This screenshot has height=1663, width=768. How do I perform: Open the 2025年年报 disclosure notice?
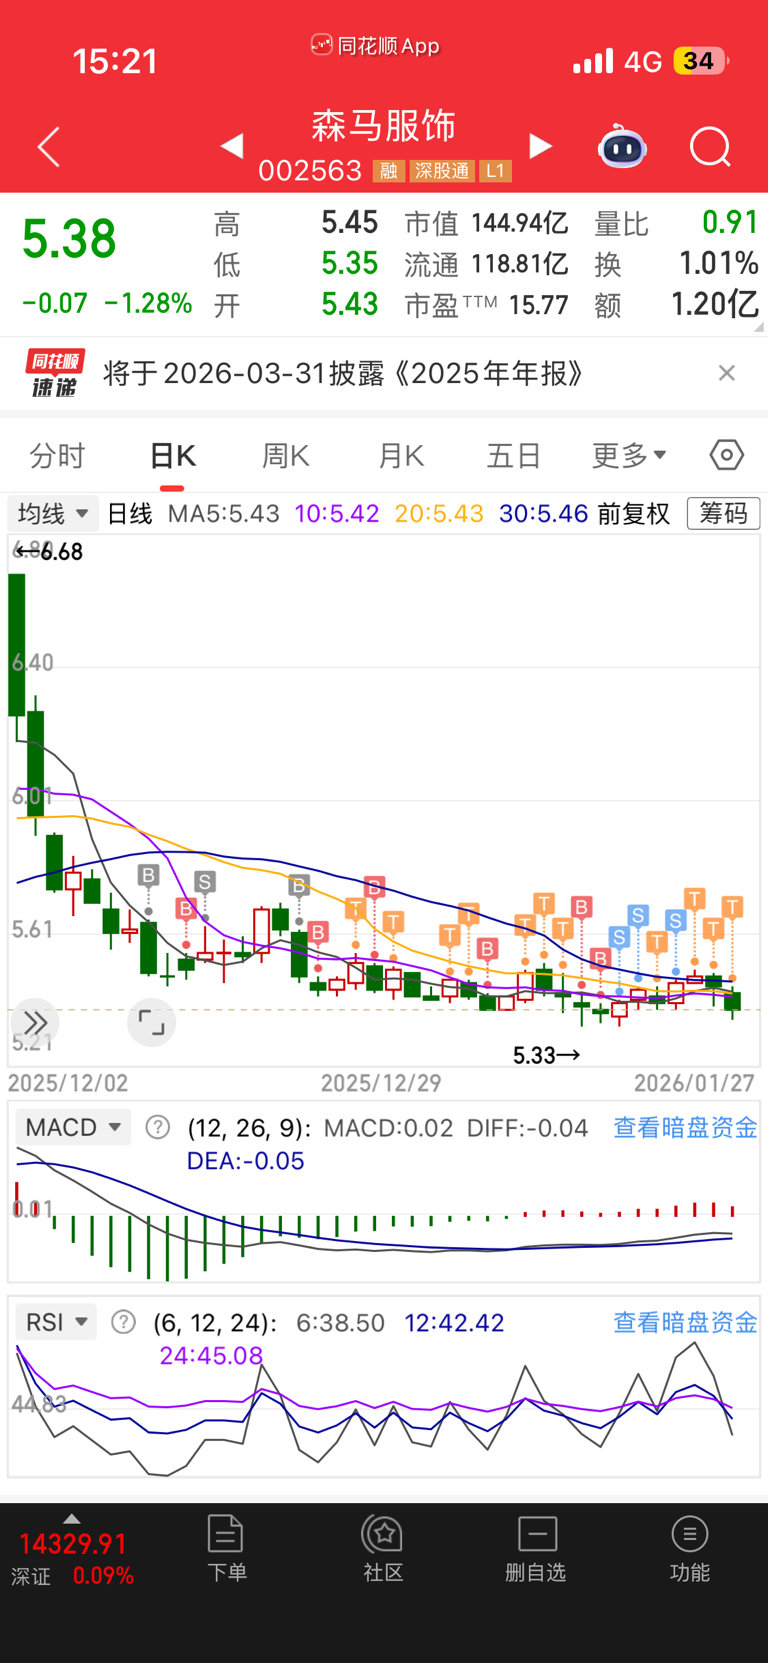343,374
